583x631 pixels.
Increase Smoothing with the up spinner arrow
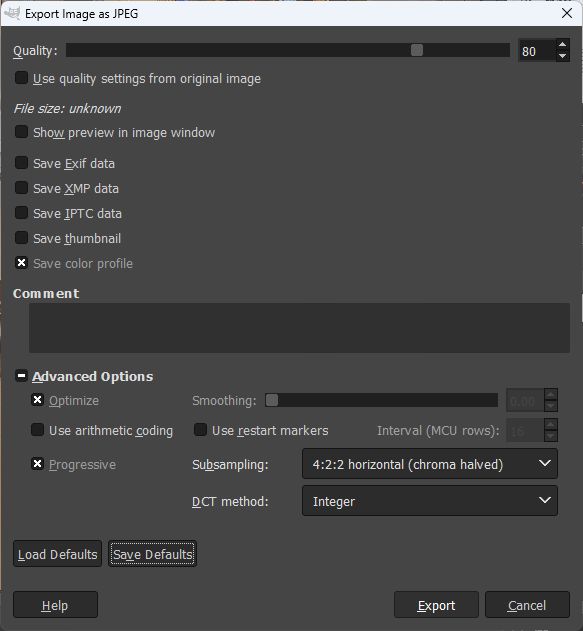pyautogui.click(x=551, y=394)
